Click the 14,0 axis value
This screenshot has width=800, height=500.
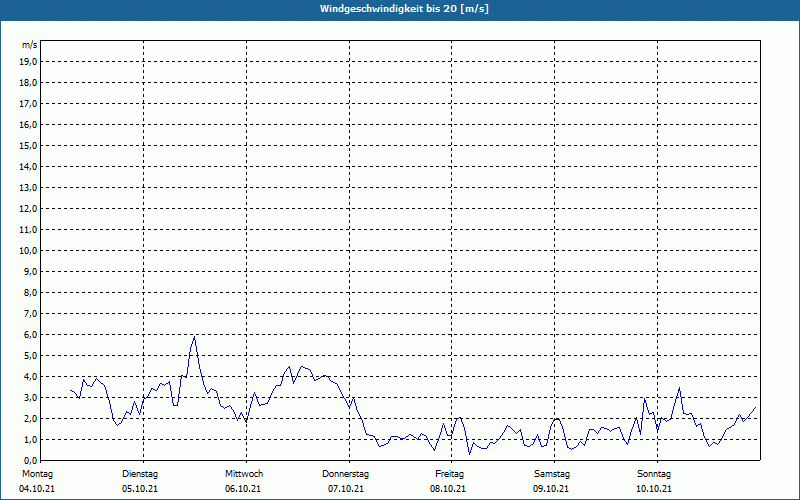28,167
